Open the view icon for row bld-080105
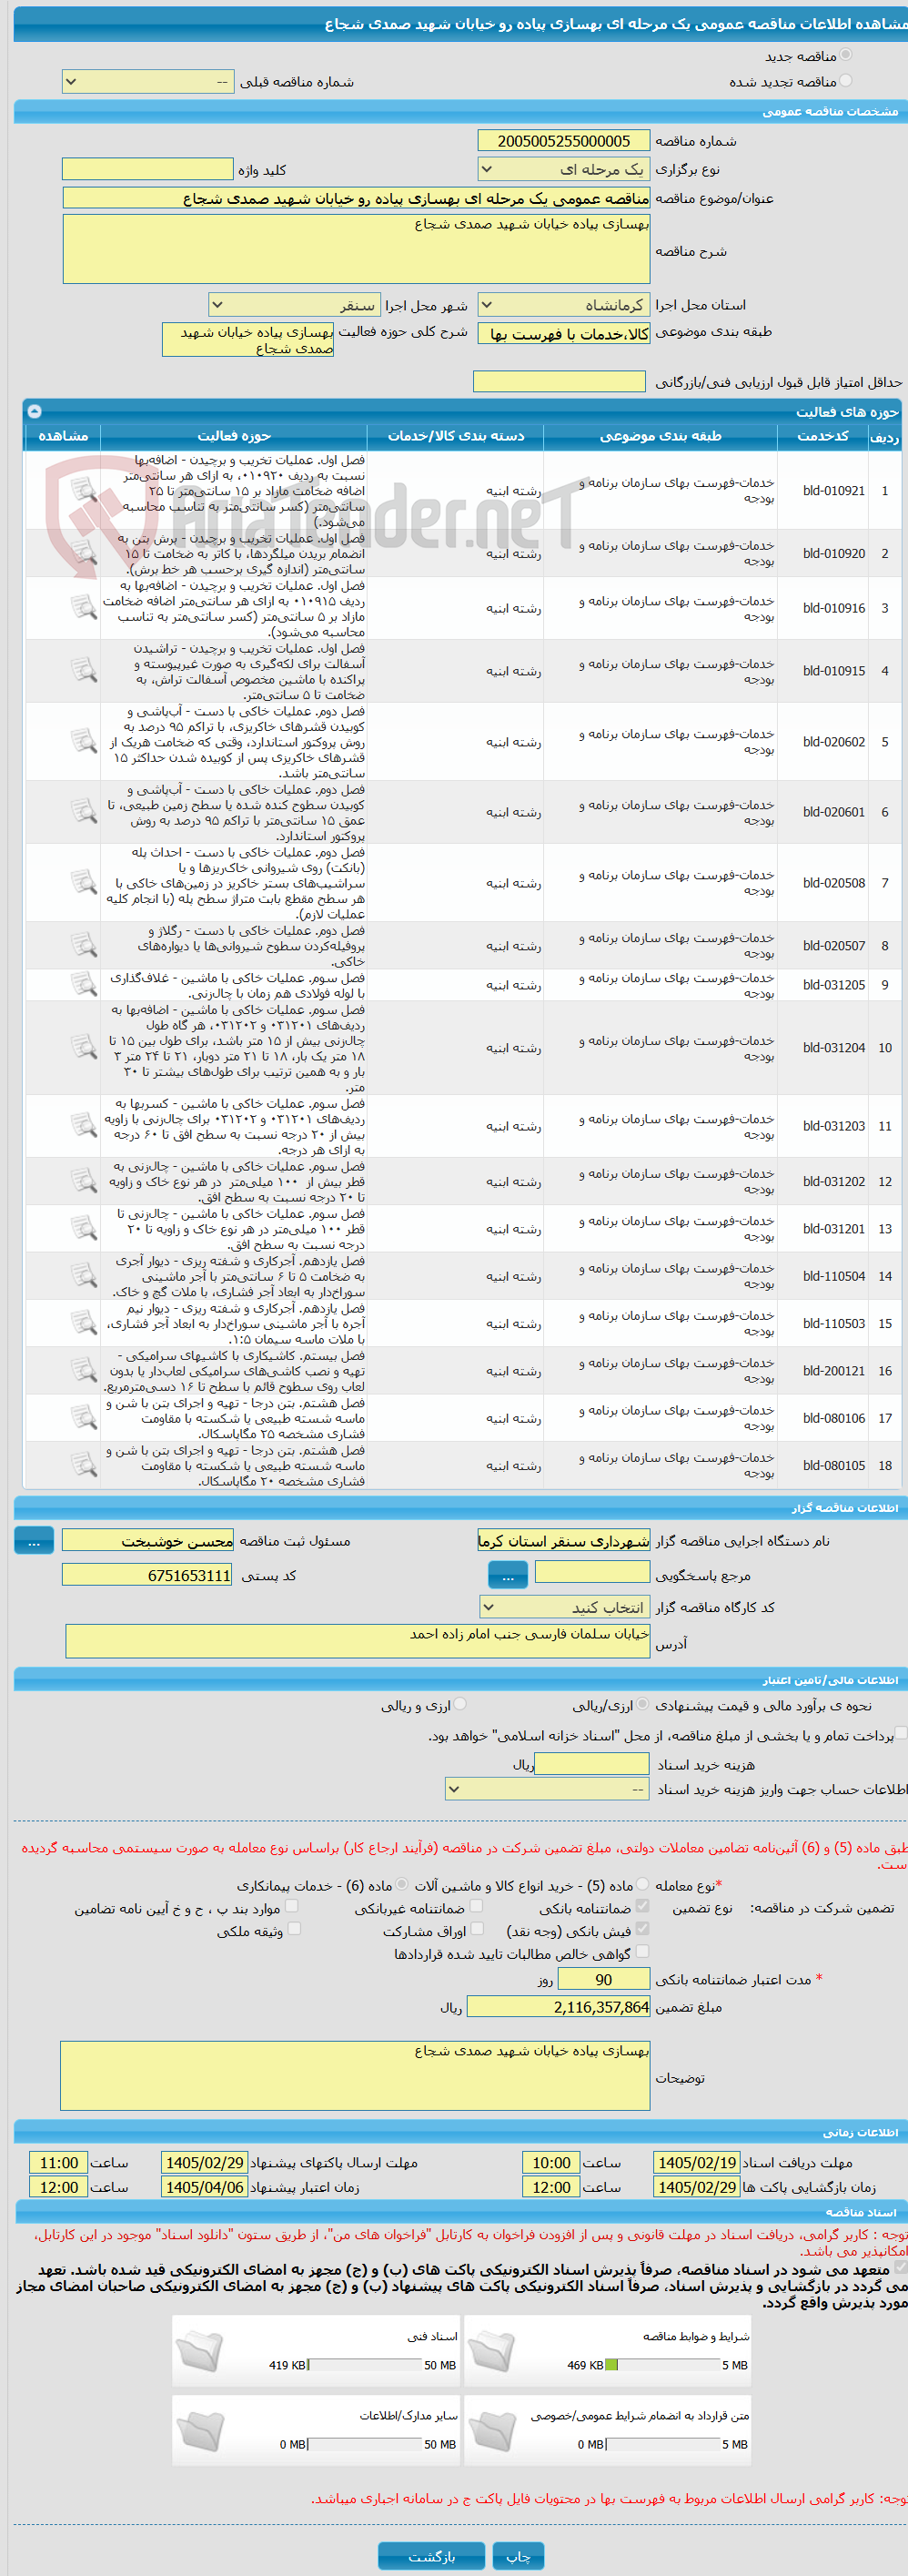The image size is (908, 2576). click(x=83, y=1465)
